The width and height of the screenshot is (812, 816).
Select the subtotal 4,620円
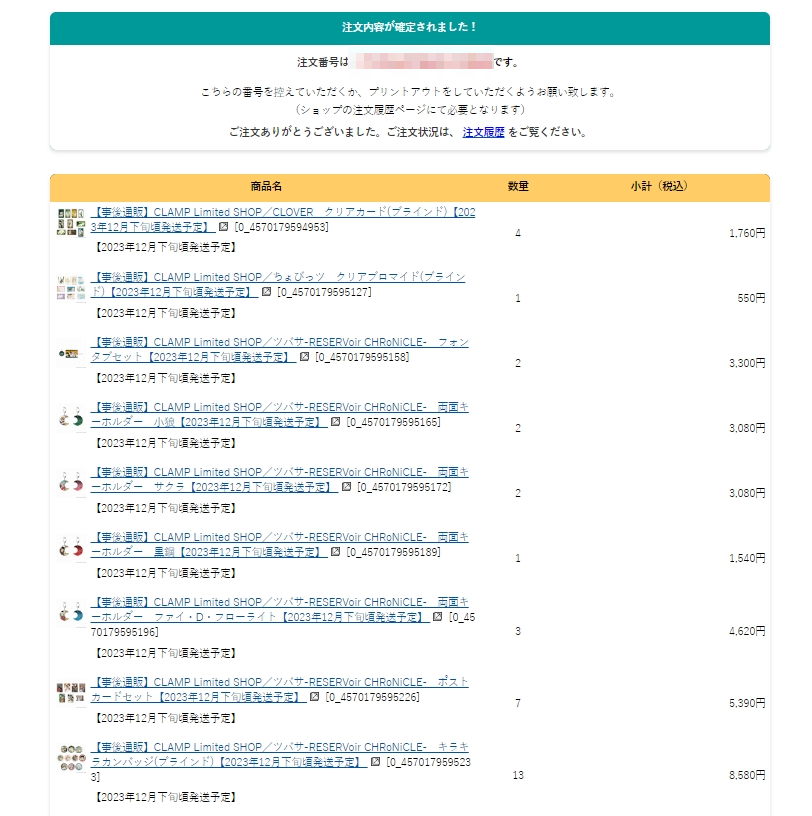[x=747, y=631]
